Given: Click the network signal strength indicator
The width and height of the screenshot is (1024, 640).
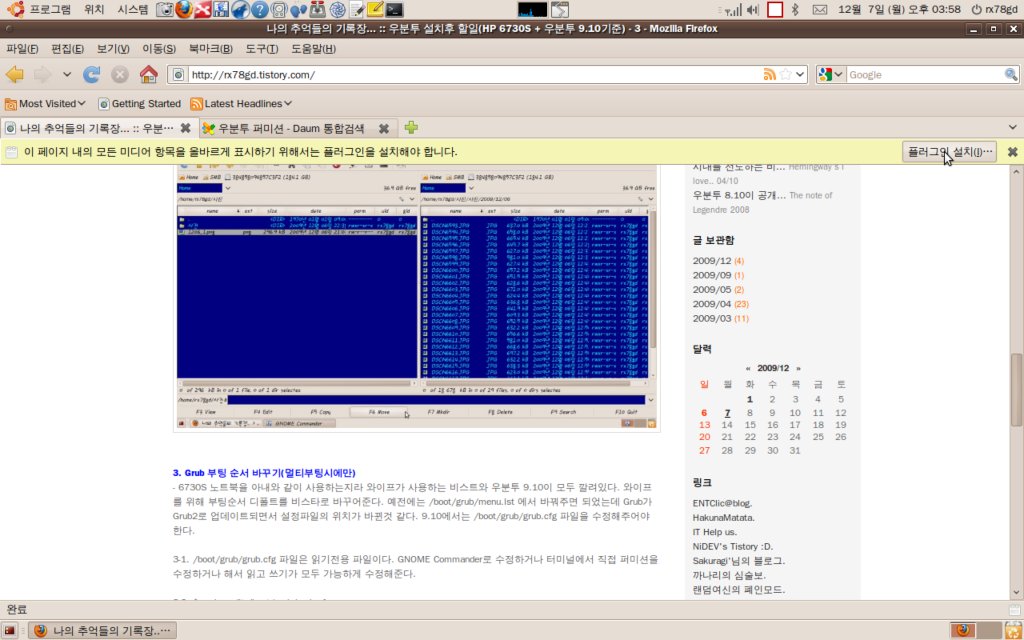Looking at the screenshot, I should [x=731, y=10].
